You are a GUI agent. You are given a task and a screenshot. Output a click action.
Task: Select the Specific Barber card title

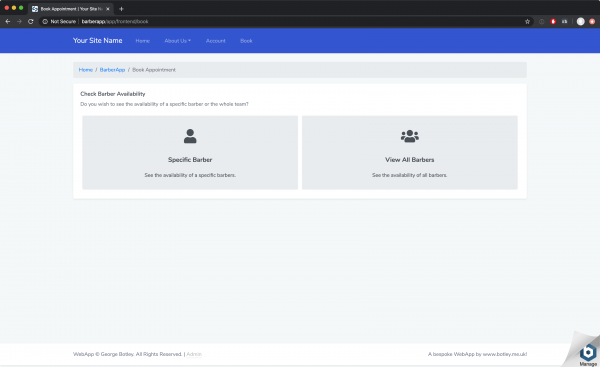point(190,160)
